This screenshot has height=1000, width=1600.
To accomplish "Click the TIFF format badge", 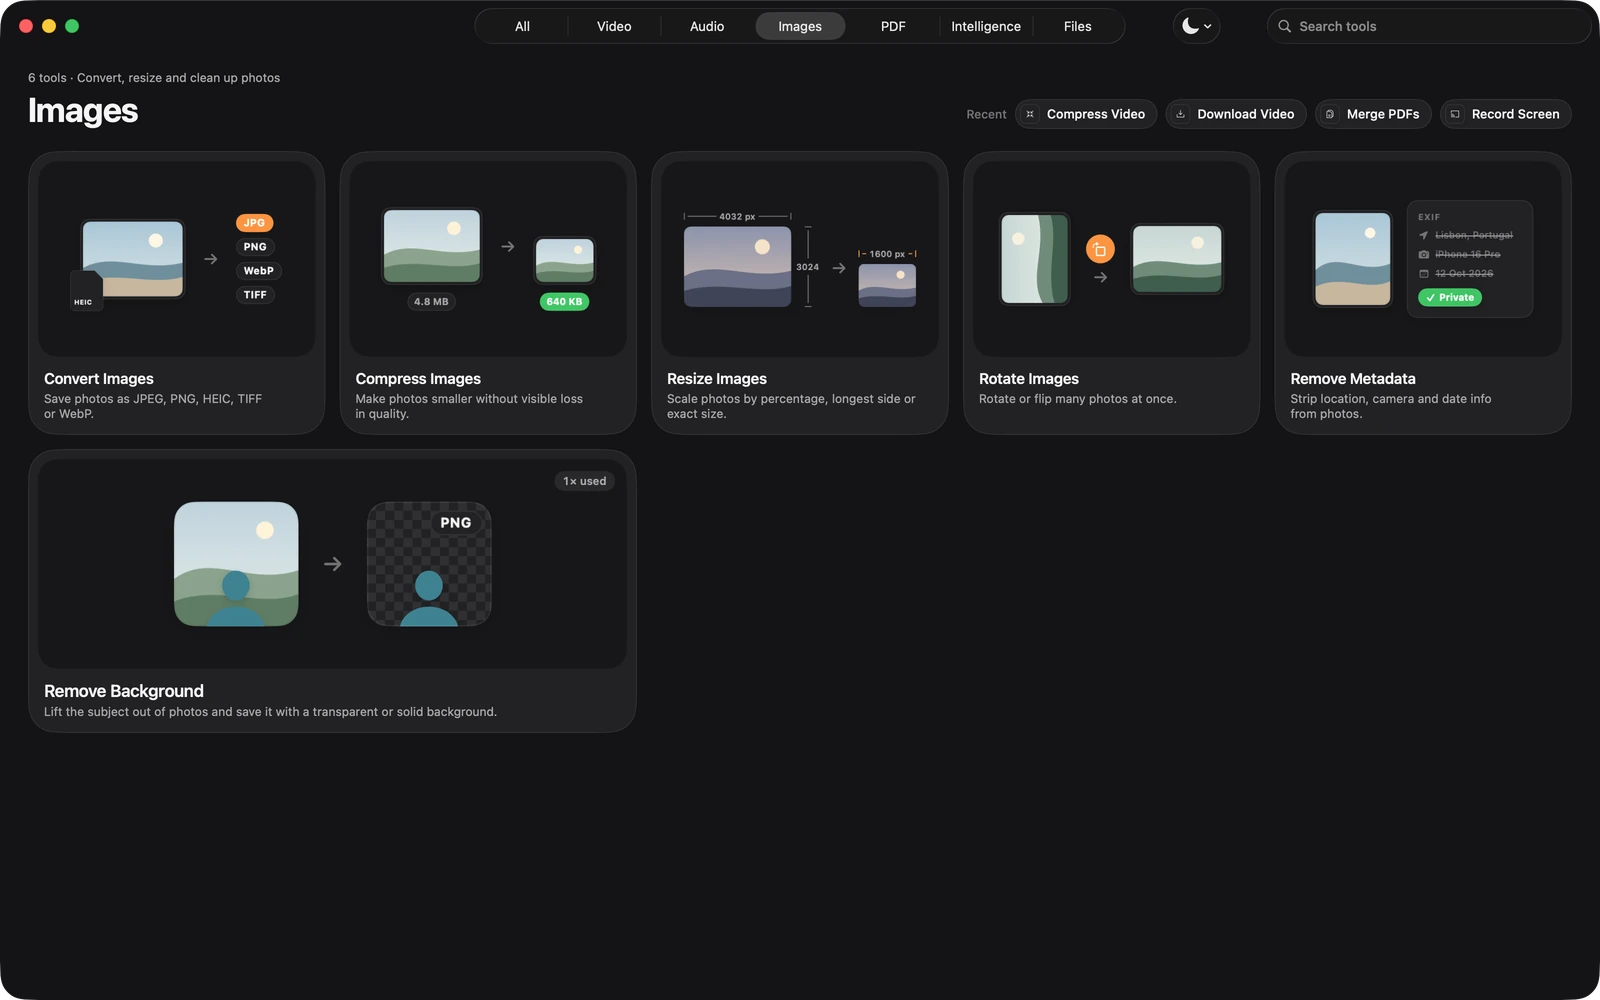I will pos(255,295).
